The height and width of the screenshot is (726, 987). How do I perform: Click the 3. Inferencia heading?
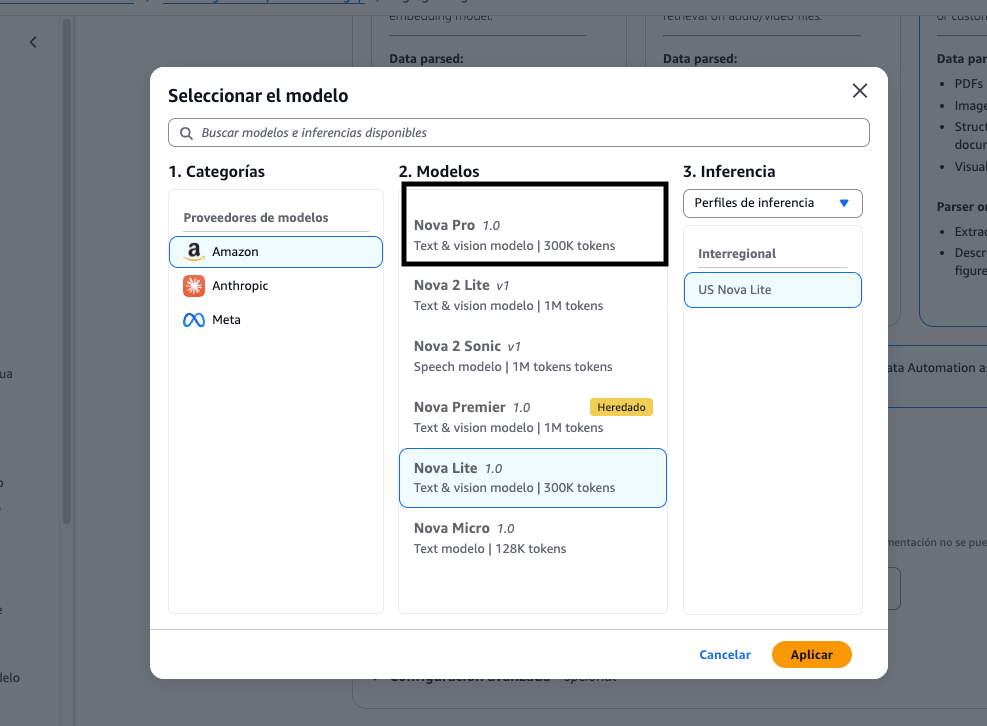pyautogui.click(x=729, y=172)
